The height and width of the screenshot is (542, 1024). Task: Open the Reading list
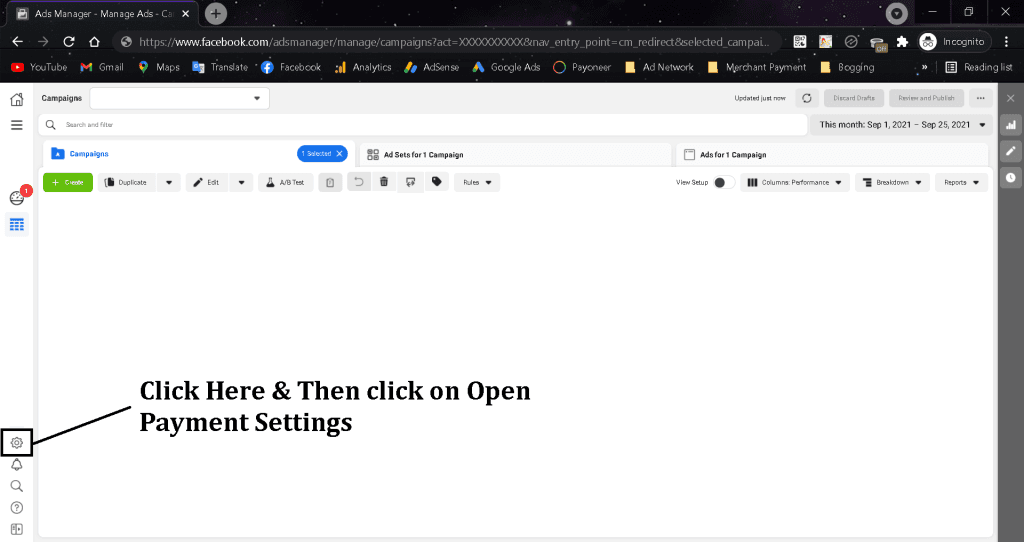979,67
